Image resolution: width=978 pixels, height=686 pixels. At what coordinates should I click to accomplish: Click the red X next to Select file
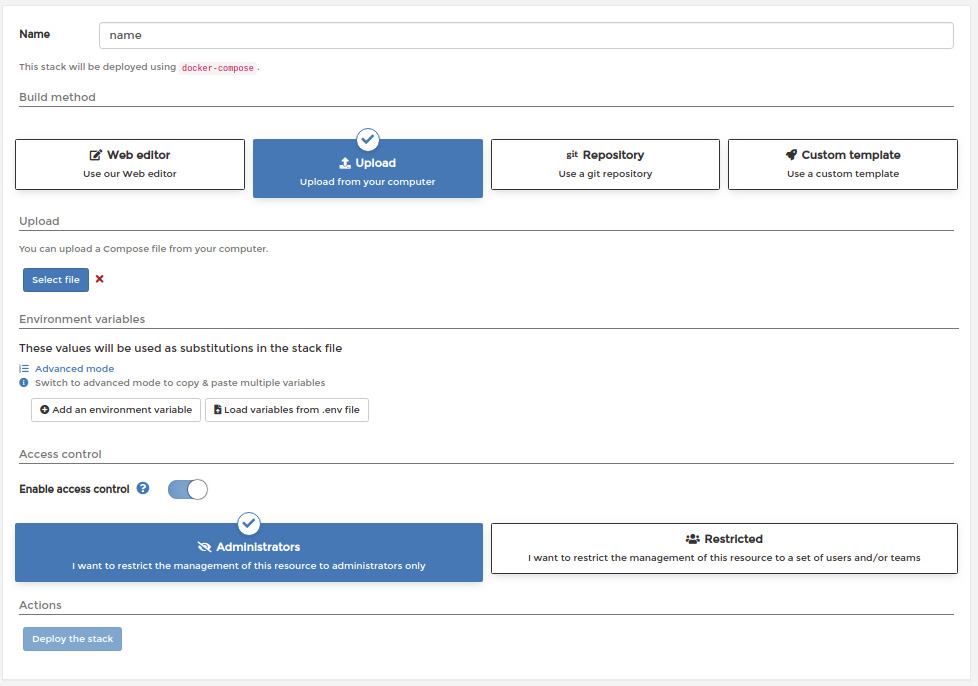(99, 279)
